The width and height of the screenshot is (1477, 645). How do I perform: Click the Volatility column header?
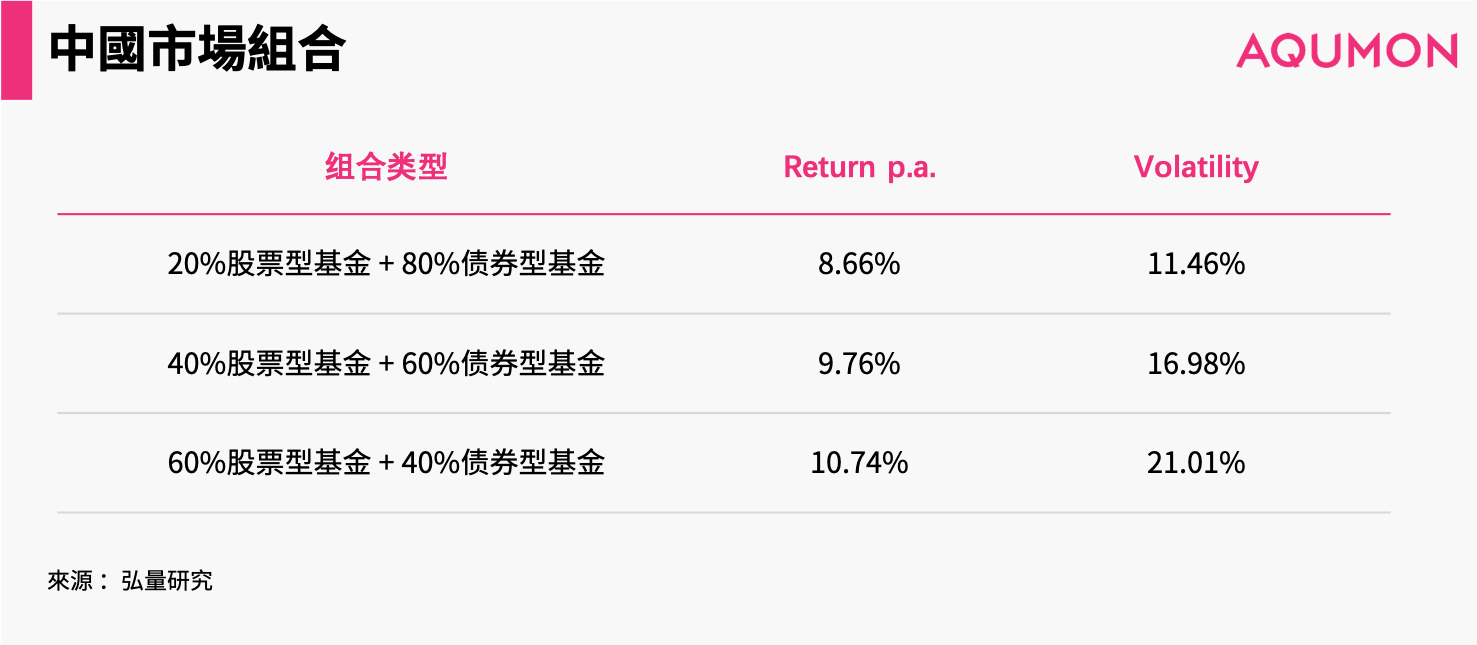[x=1196, y=167]
